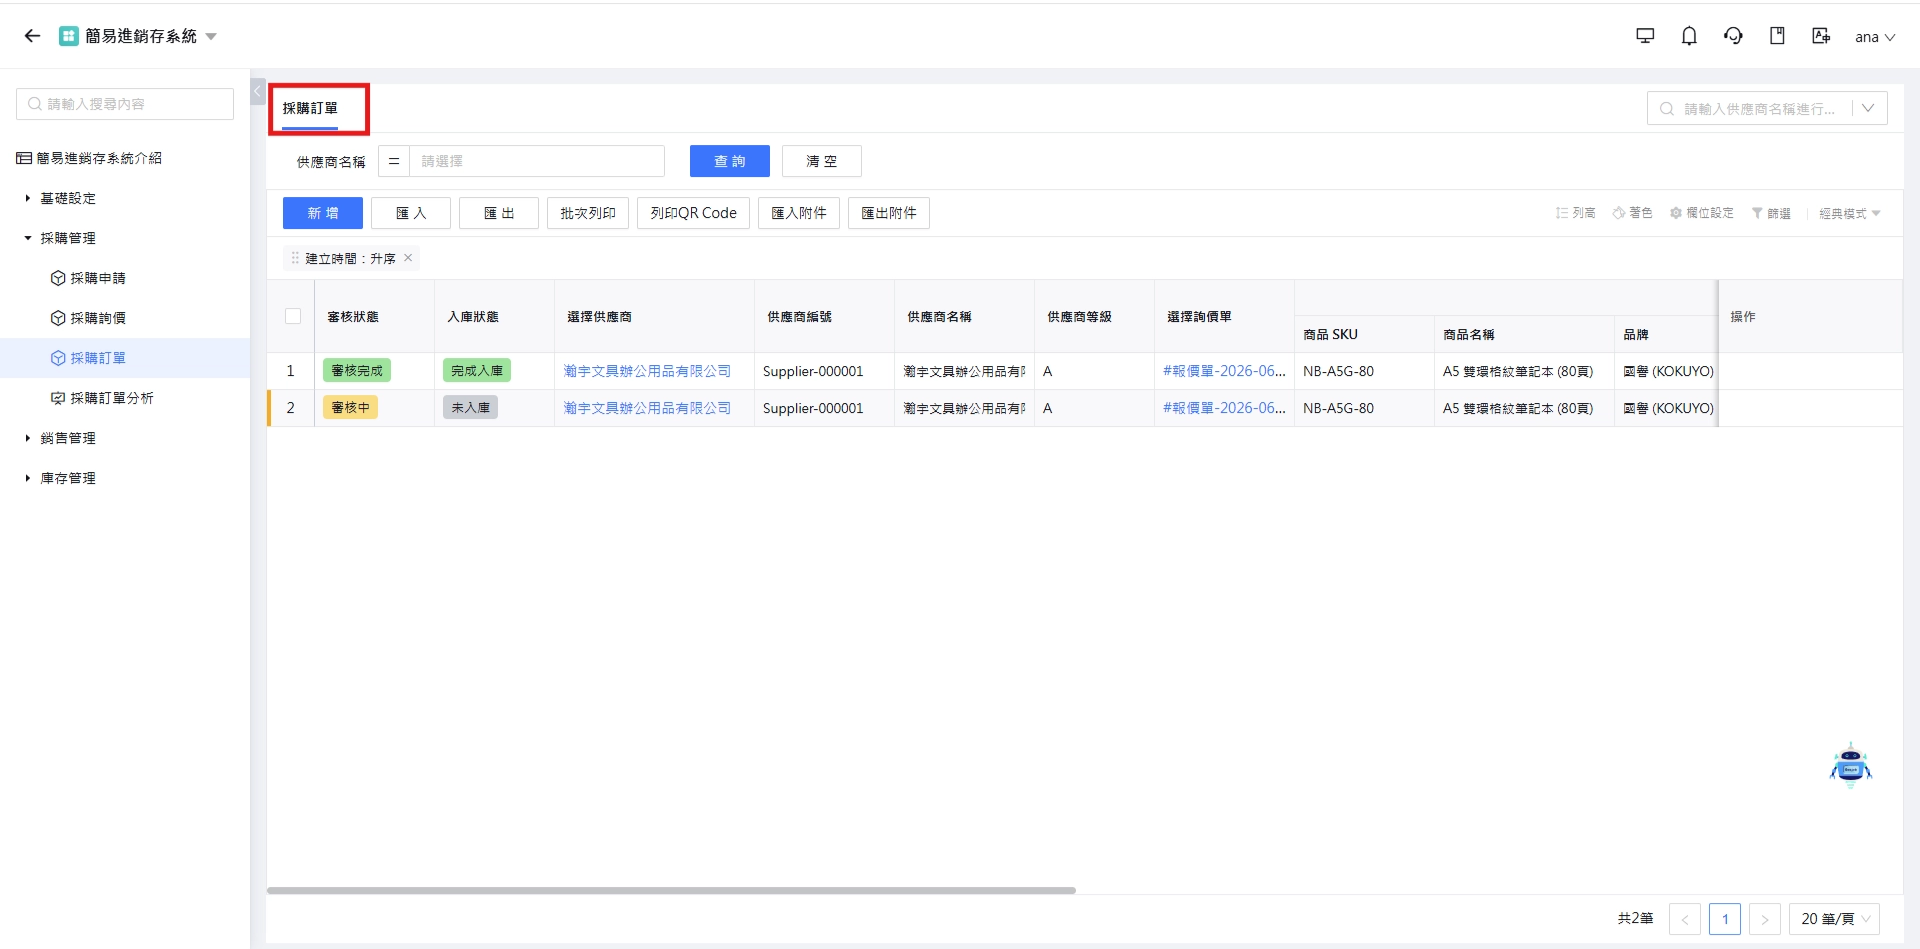Viewport: 1920px width, 949px height.
Task: Click cube icon beside 採購申請
Action: point(58,278)
